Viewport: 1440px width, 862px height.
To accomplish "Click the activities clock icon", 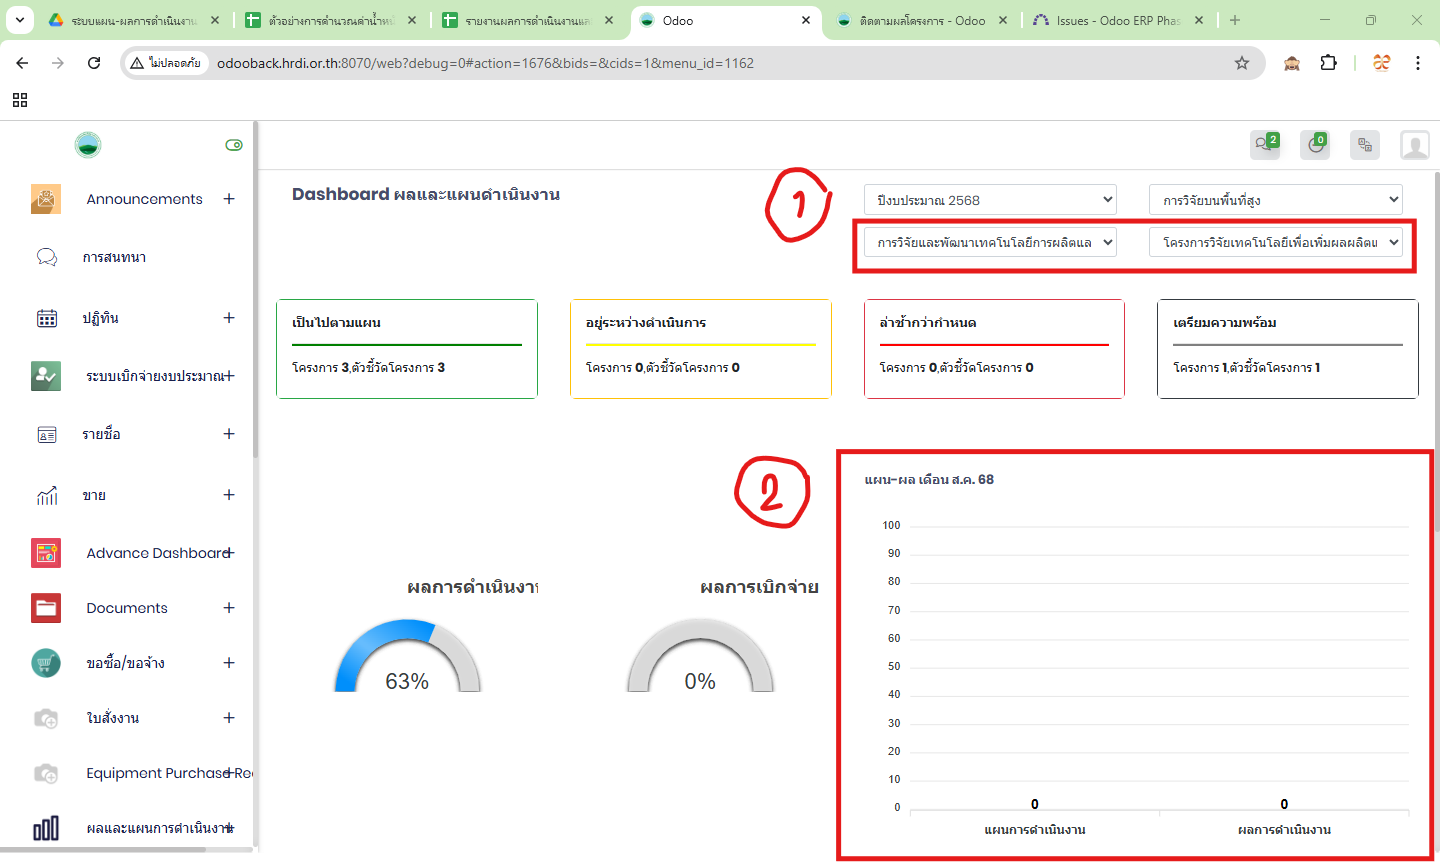I will pyautogui.click(x=1315, y=145).
